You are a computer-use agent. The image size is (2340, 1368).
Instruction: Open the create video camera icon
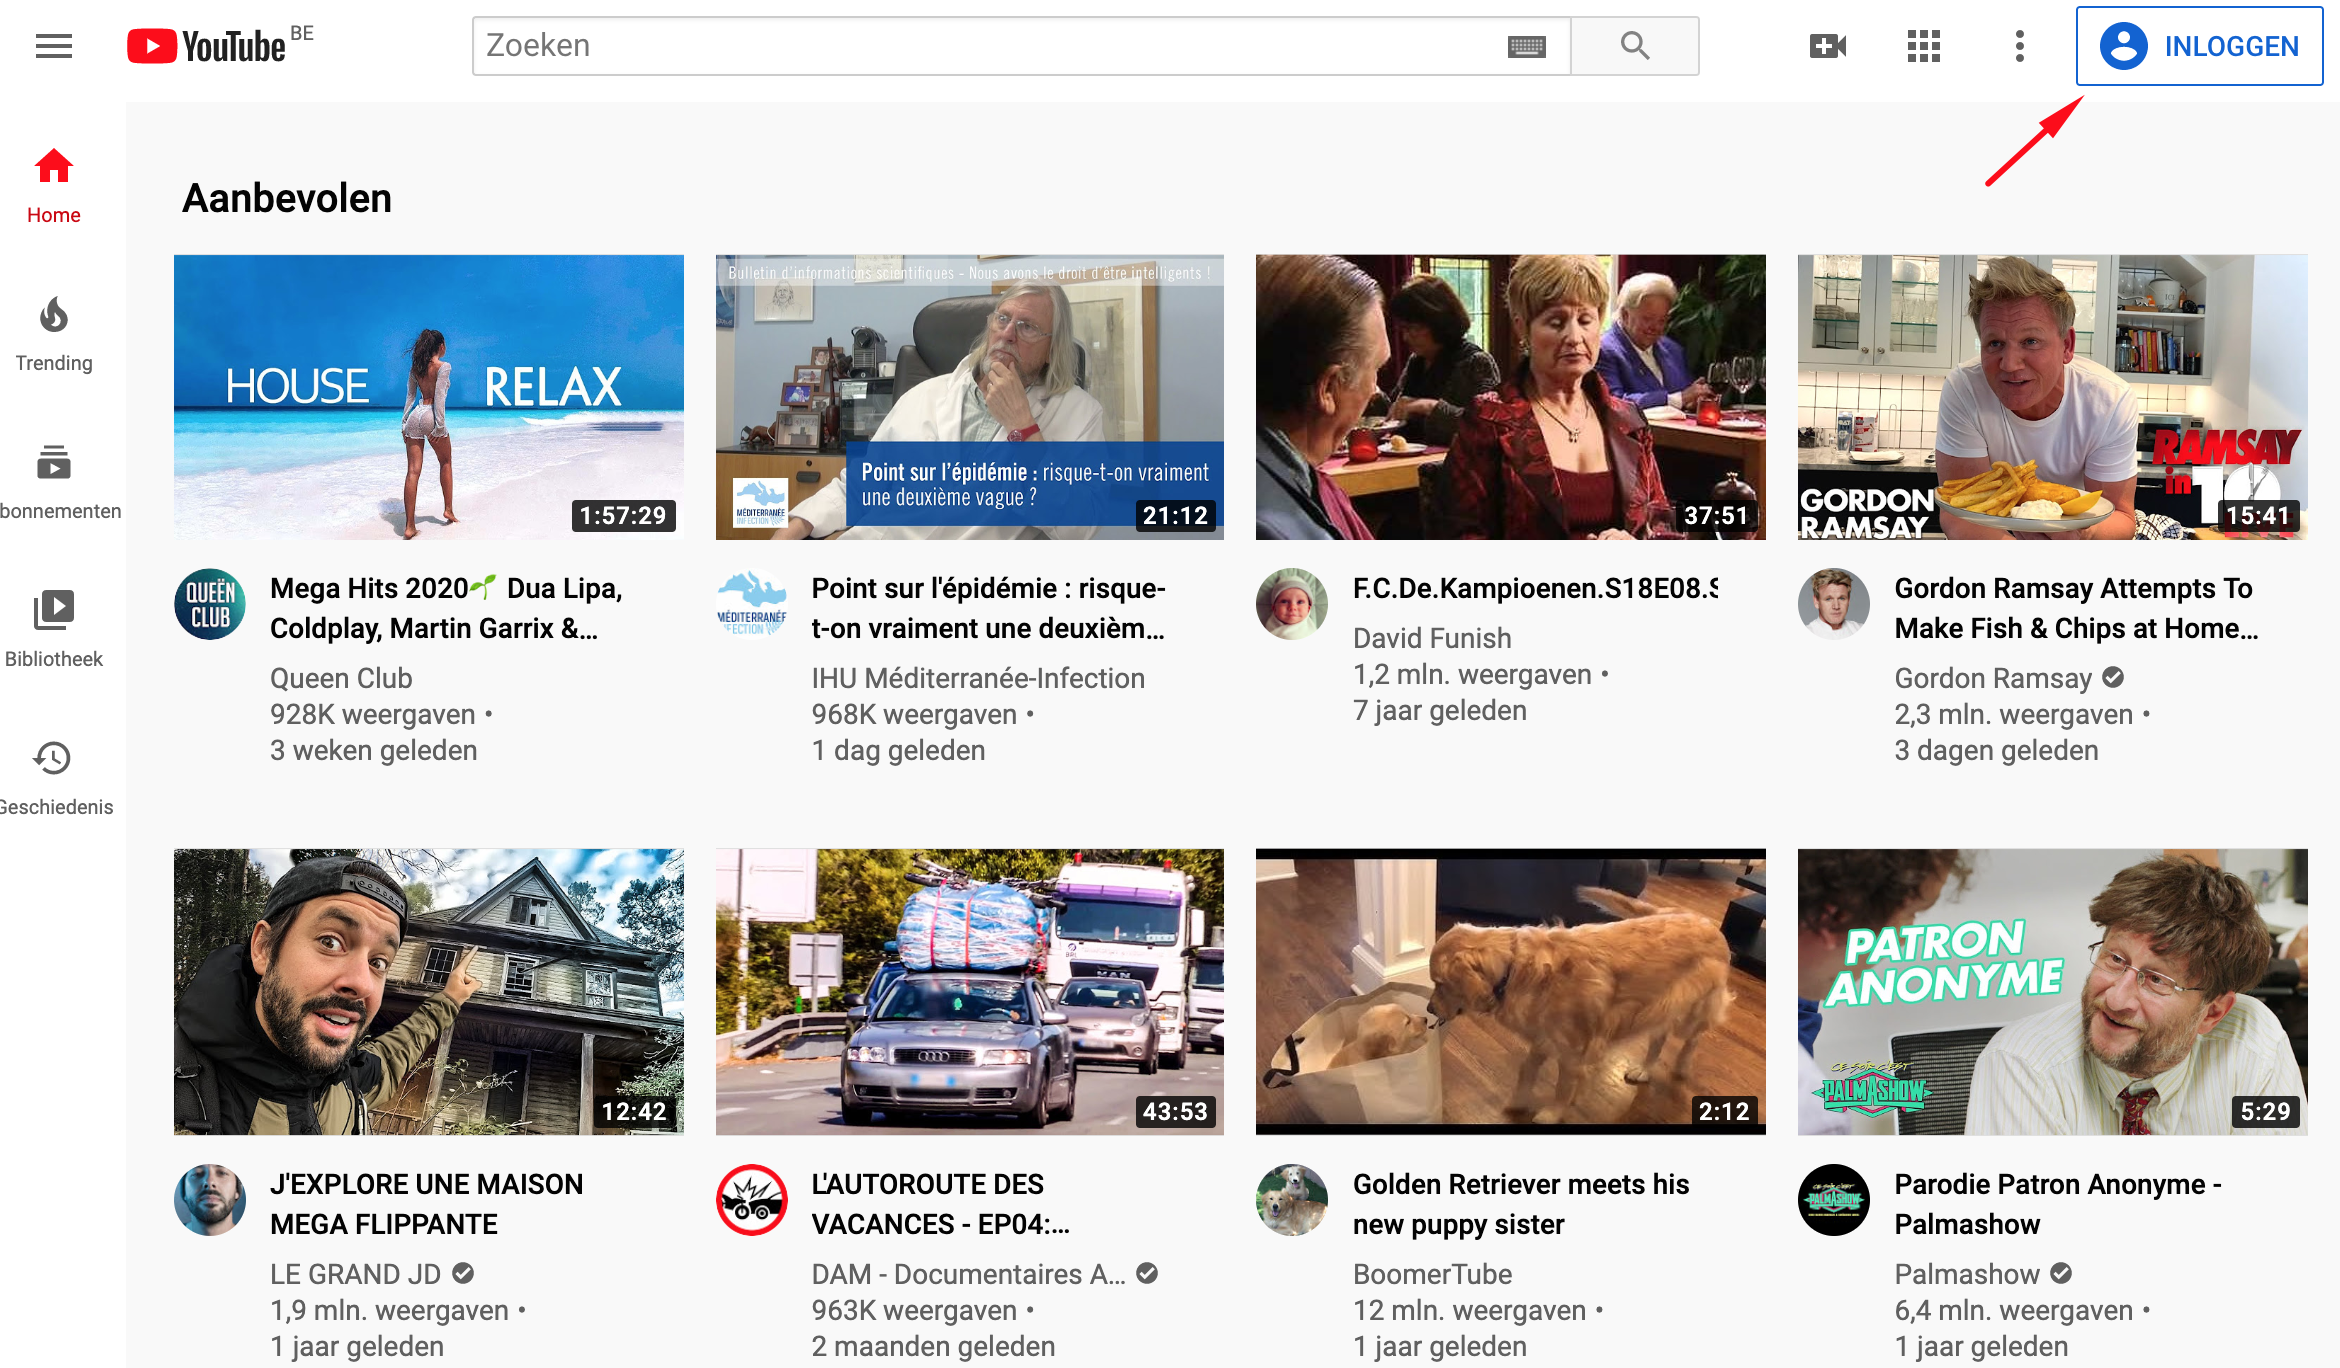pyautogui.click(x=1828, y=46)
